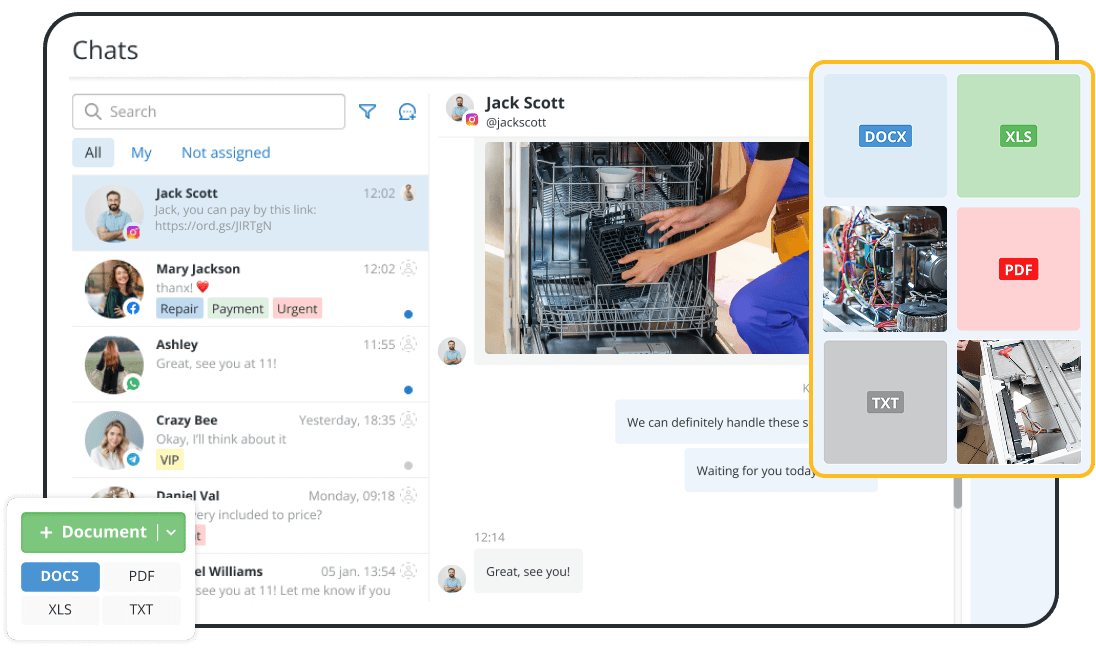Select the XLS file tile
The height and width of the screenshot is (648, 1096).
tap(1018, 136)
